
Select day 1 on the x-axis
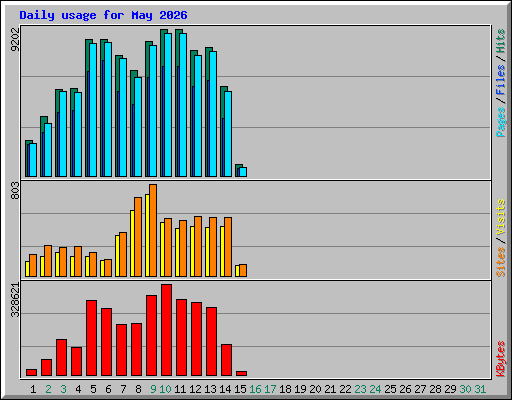point(33,389)
